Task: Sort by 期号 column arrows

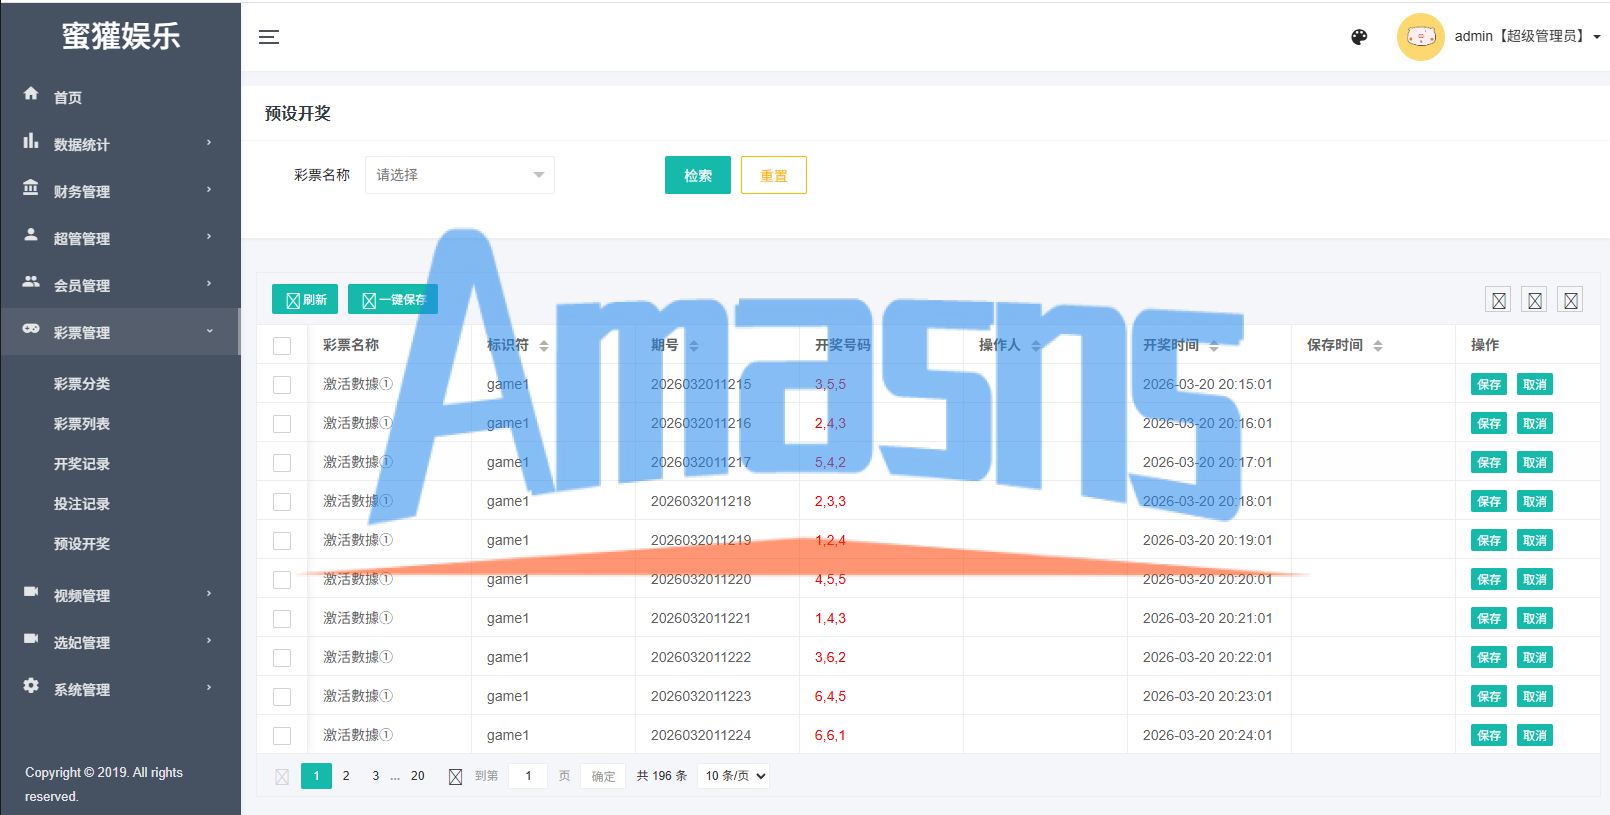Action: [x=694, y=345]
